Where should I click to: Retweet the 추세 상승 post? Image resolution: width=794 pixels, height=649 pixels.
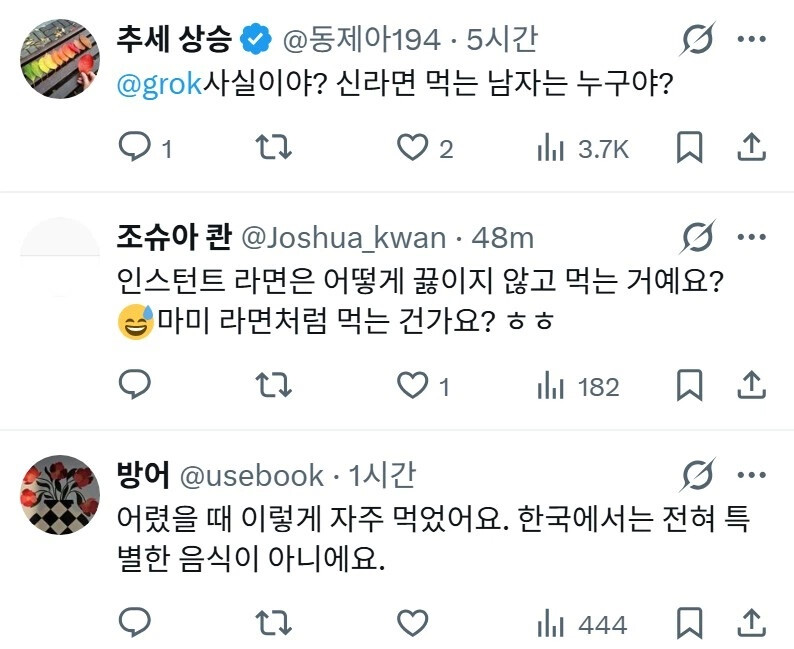coord(273,149)
